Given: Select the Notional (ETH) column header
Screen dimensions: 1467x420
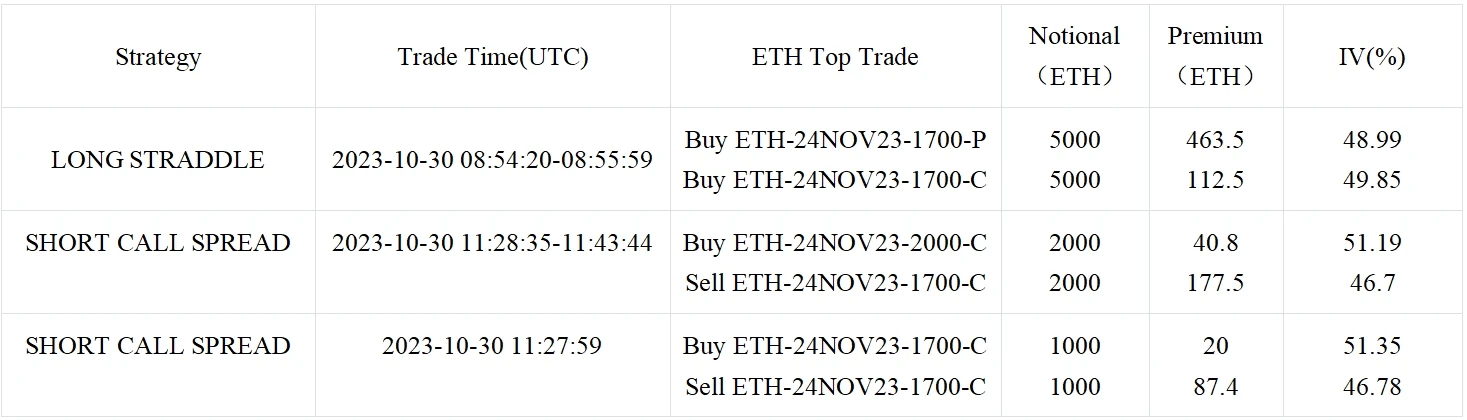Looking at the screenshot, I should point(1074,56).
